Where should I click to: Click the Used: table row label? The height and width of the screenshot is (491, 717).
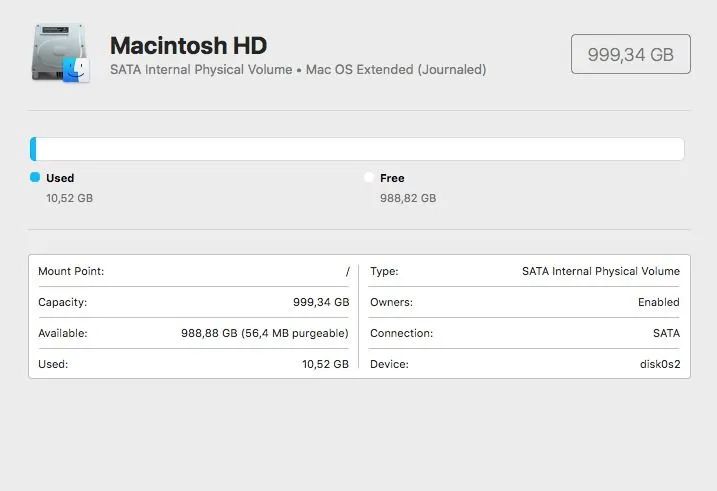coord(53,364)
